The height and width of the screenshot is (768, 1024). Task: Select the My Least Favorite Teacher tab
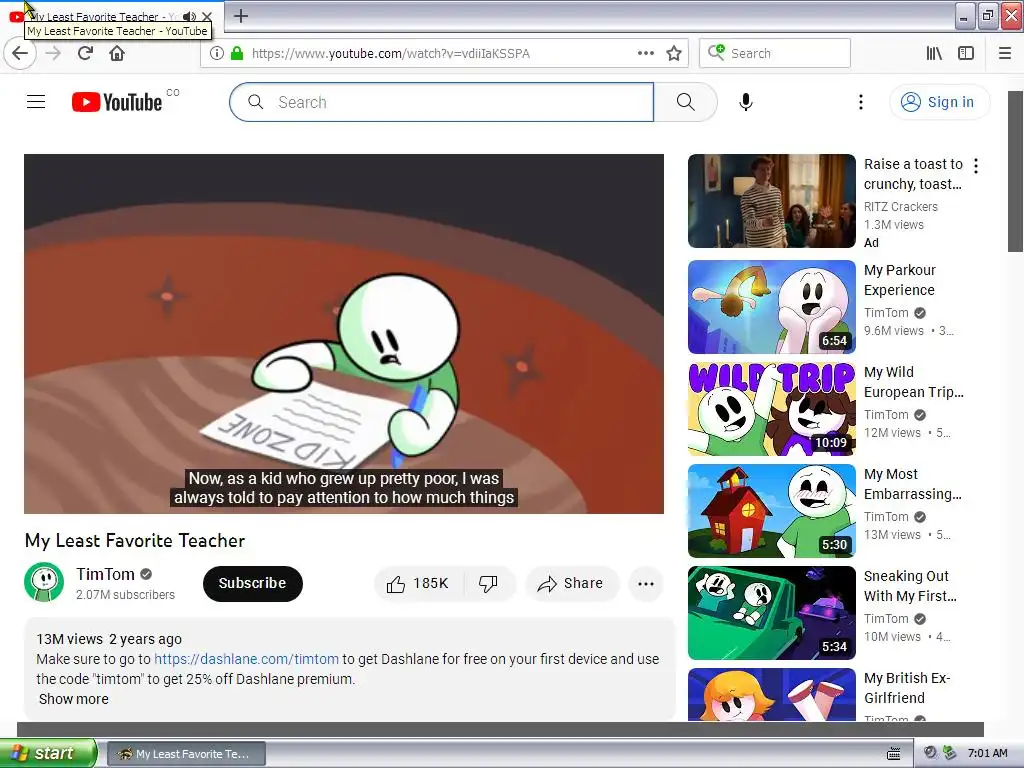point(111,16)
